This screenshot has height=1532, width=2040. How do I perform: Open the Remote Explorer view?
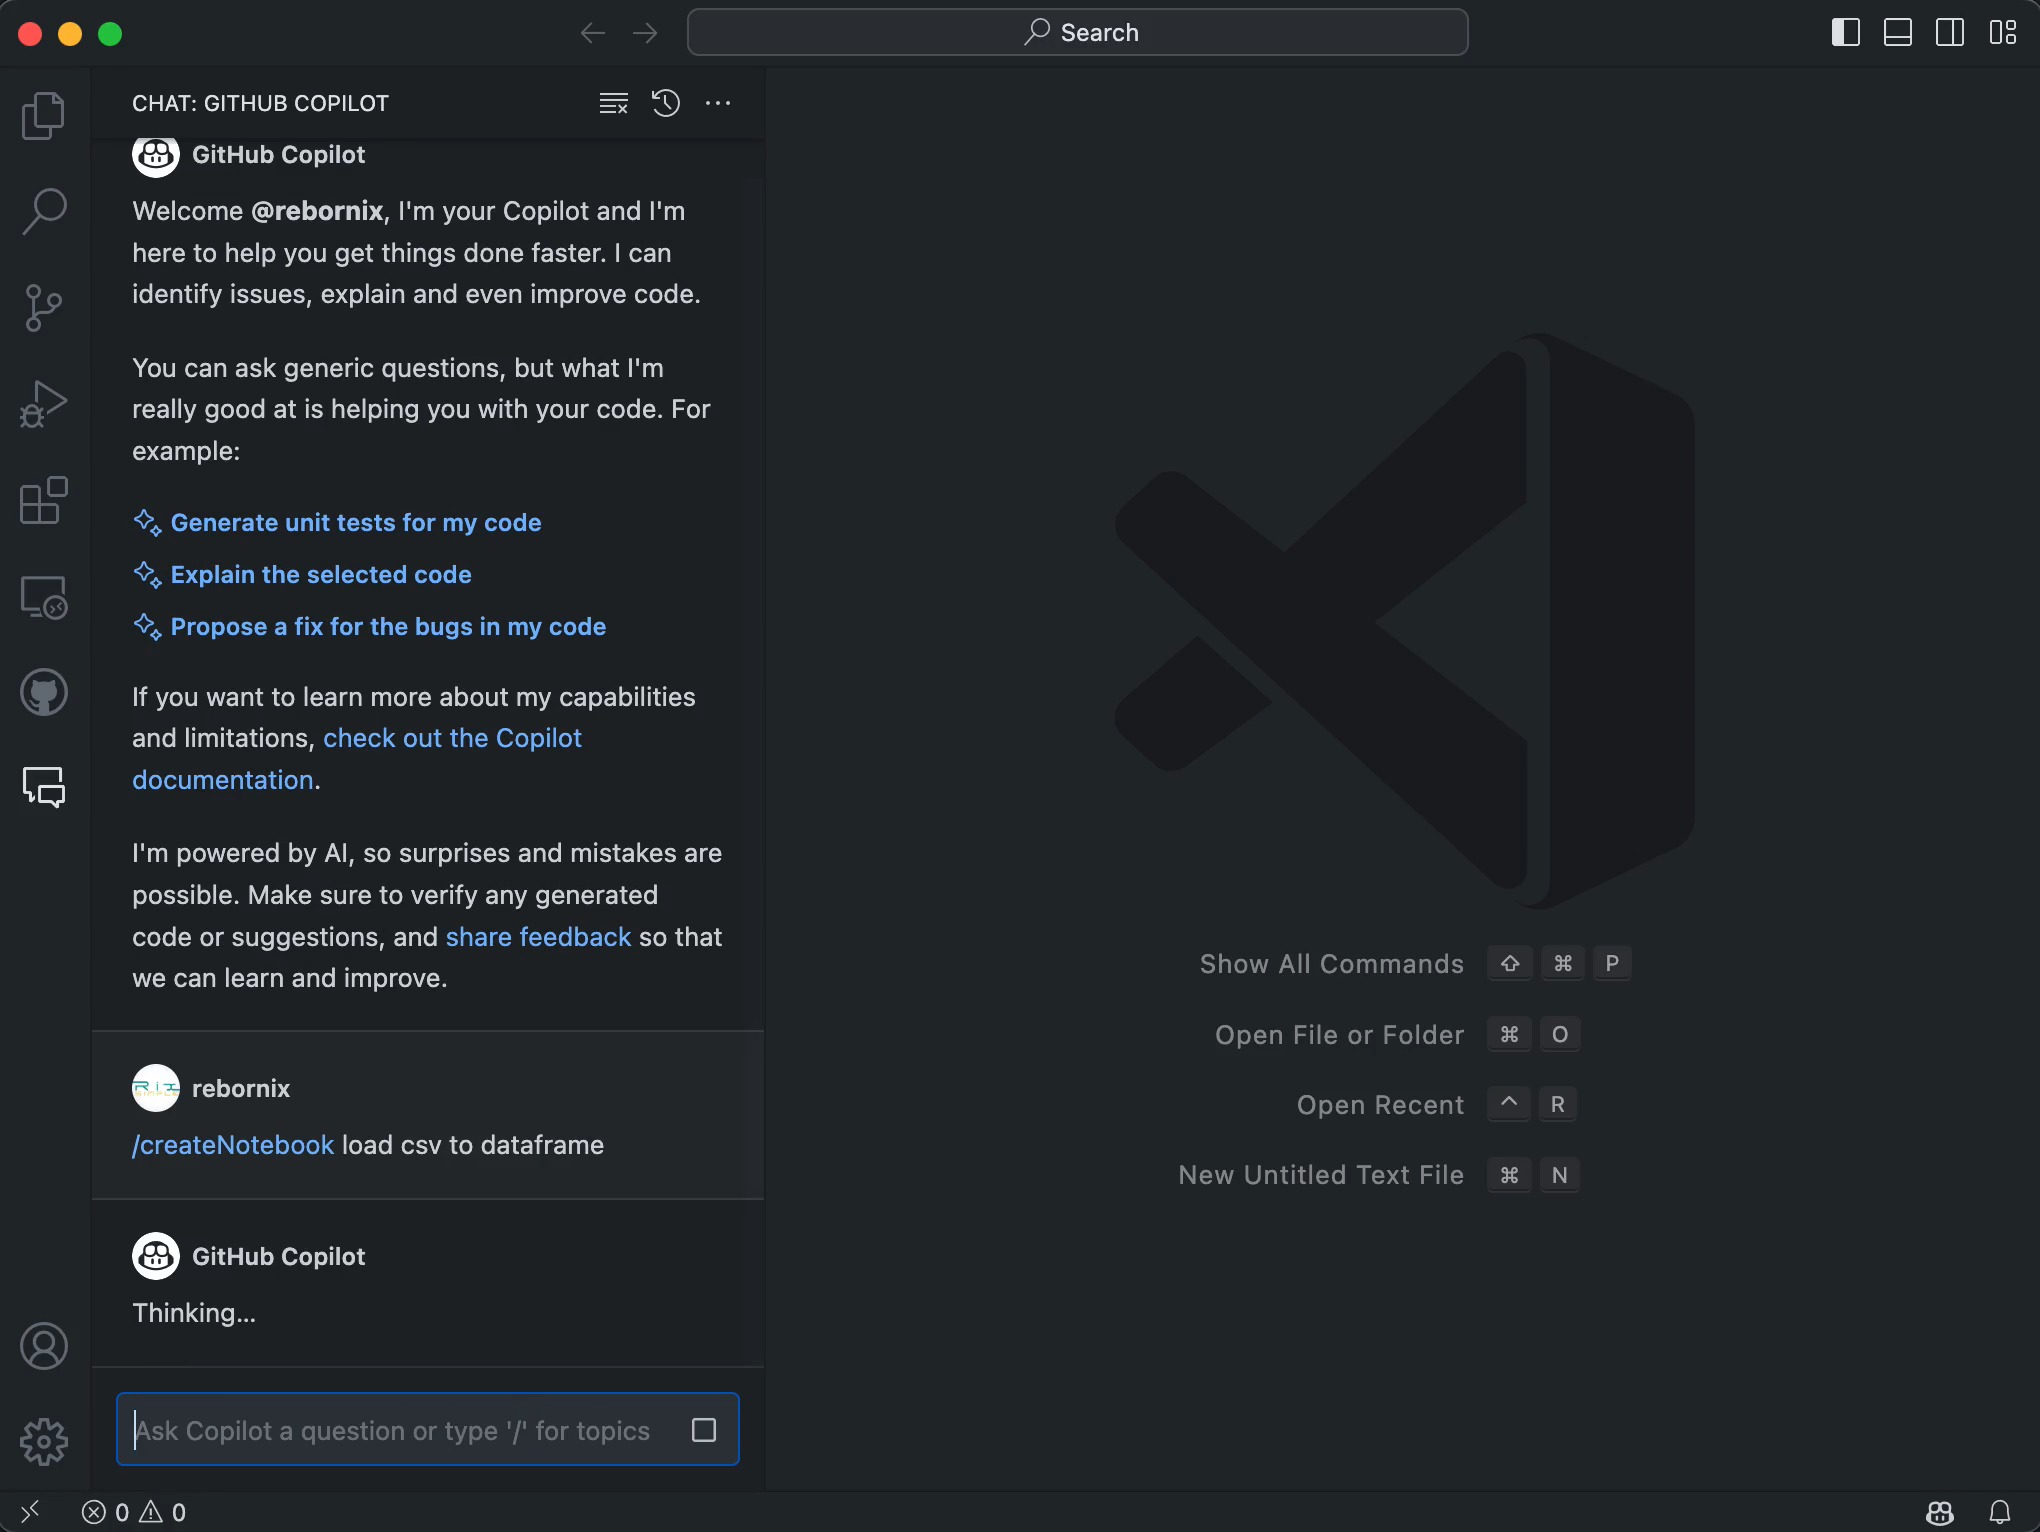click(43, 597)
